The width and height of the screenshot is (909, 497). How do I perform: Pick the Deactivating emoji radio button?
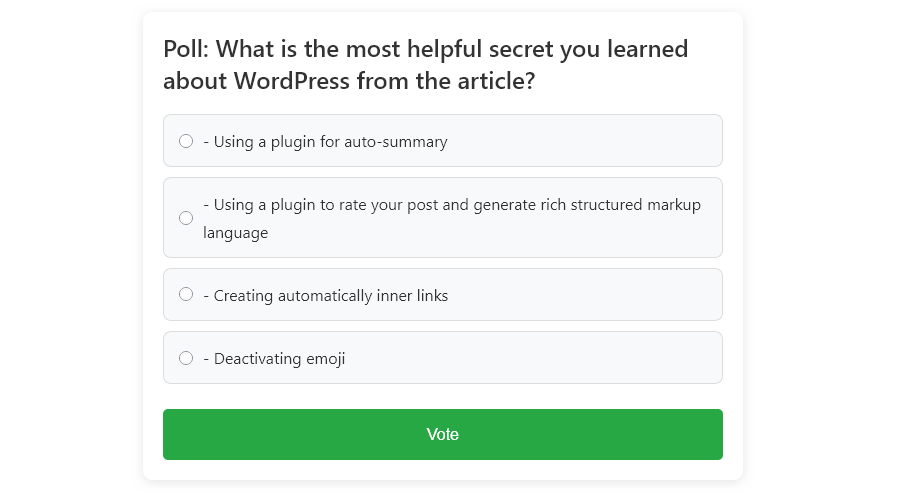click(x=186, y=358)
